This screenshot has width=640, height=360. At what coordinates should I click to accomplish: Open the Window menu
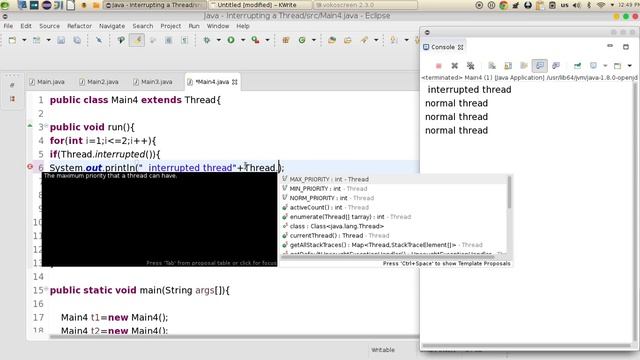pos(218,26)
